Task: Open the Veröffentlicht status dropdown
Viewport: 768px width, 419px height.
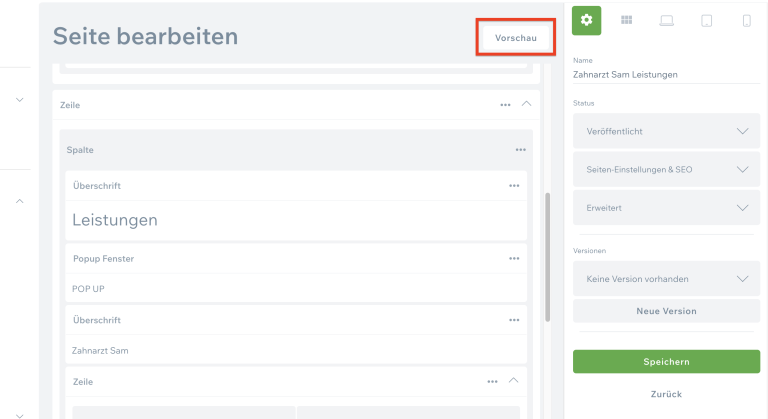Action: (x=666, y=131)
